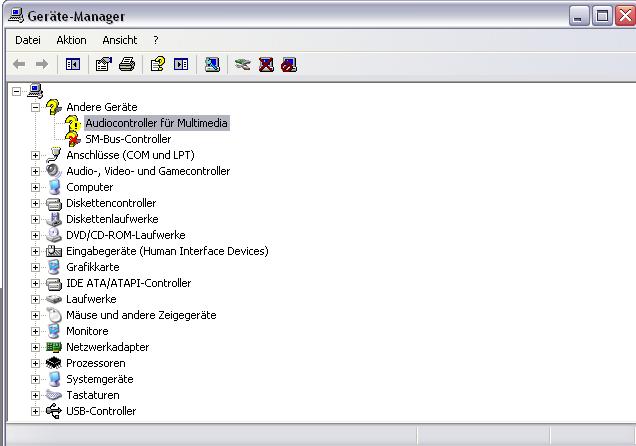Viewport: 636px width, 446px height.
Task: Click the Back arrow toolbar button
Action: point(19,64)
